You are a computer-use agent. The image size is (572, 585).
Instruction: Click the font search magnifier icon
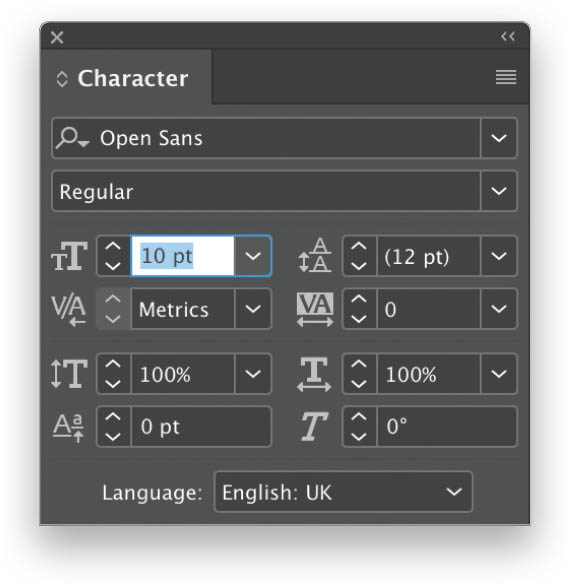point(72,138)
